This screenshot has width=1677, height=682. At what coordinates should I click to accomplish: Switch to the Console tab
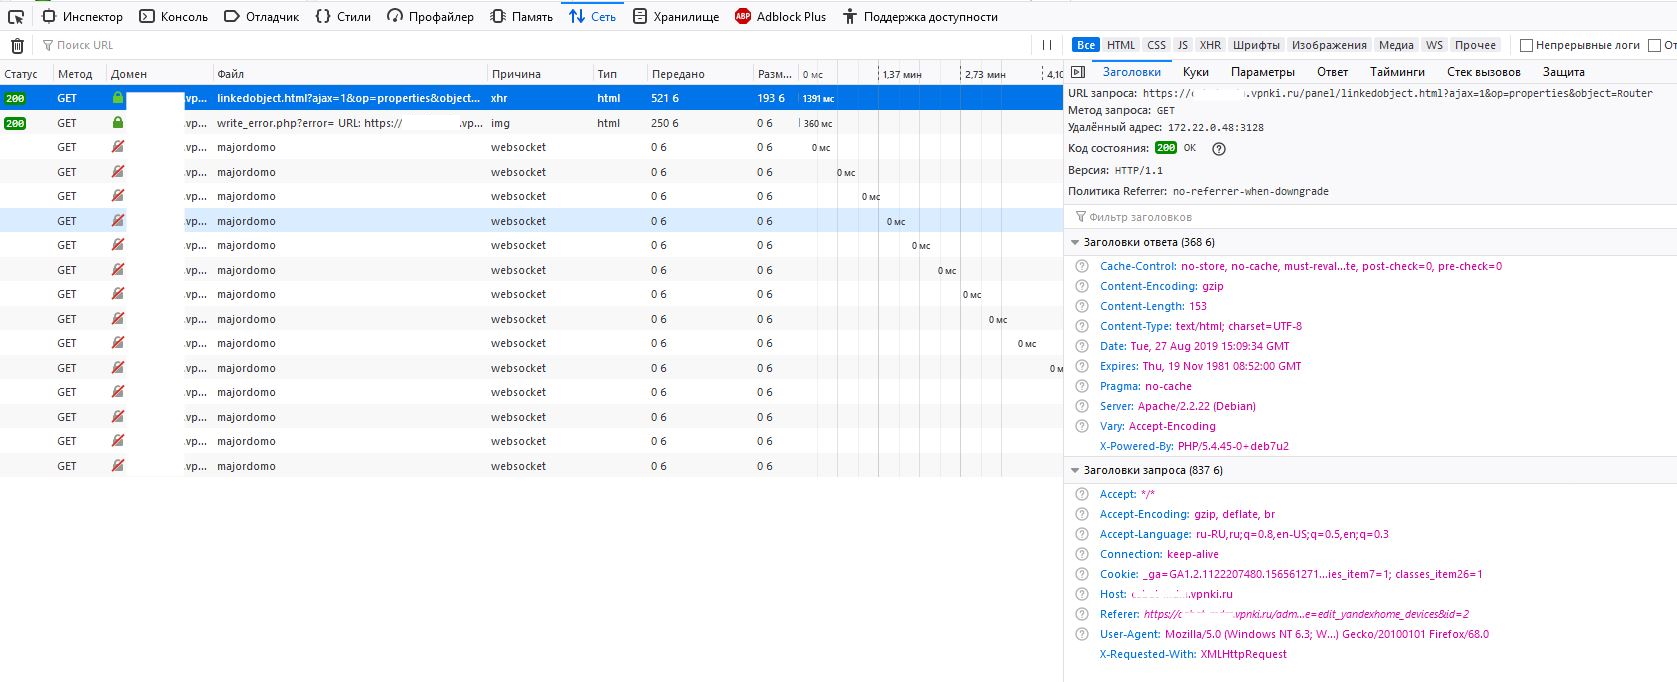click(174, 17)
